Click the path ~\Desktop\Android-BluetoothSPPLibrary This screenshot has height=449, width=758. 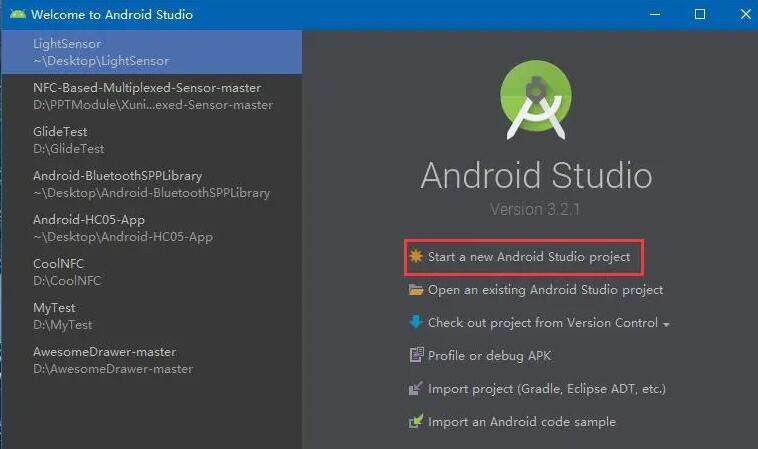[x=151, y=193]
